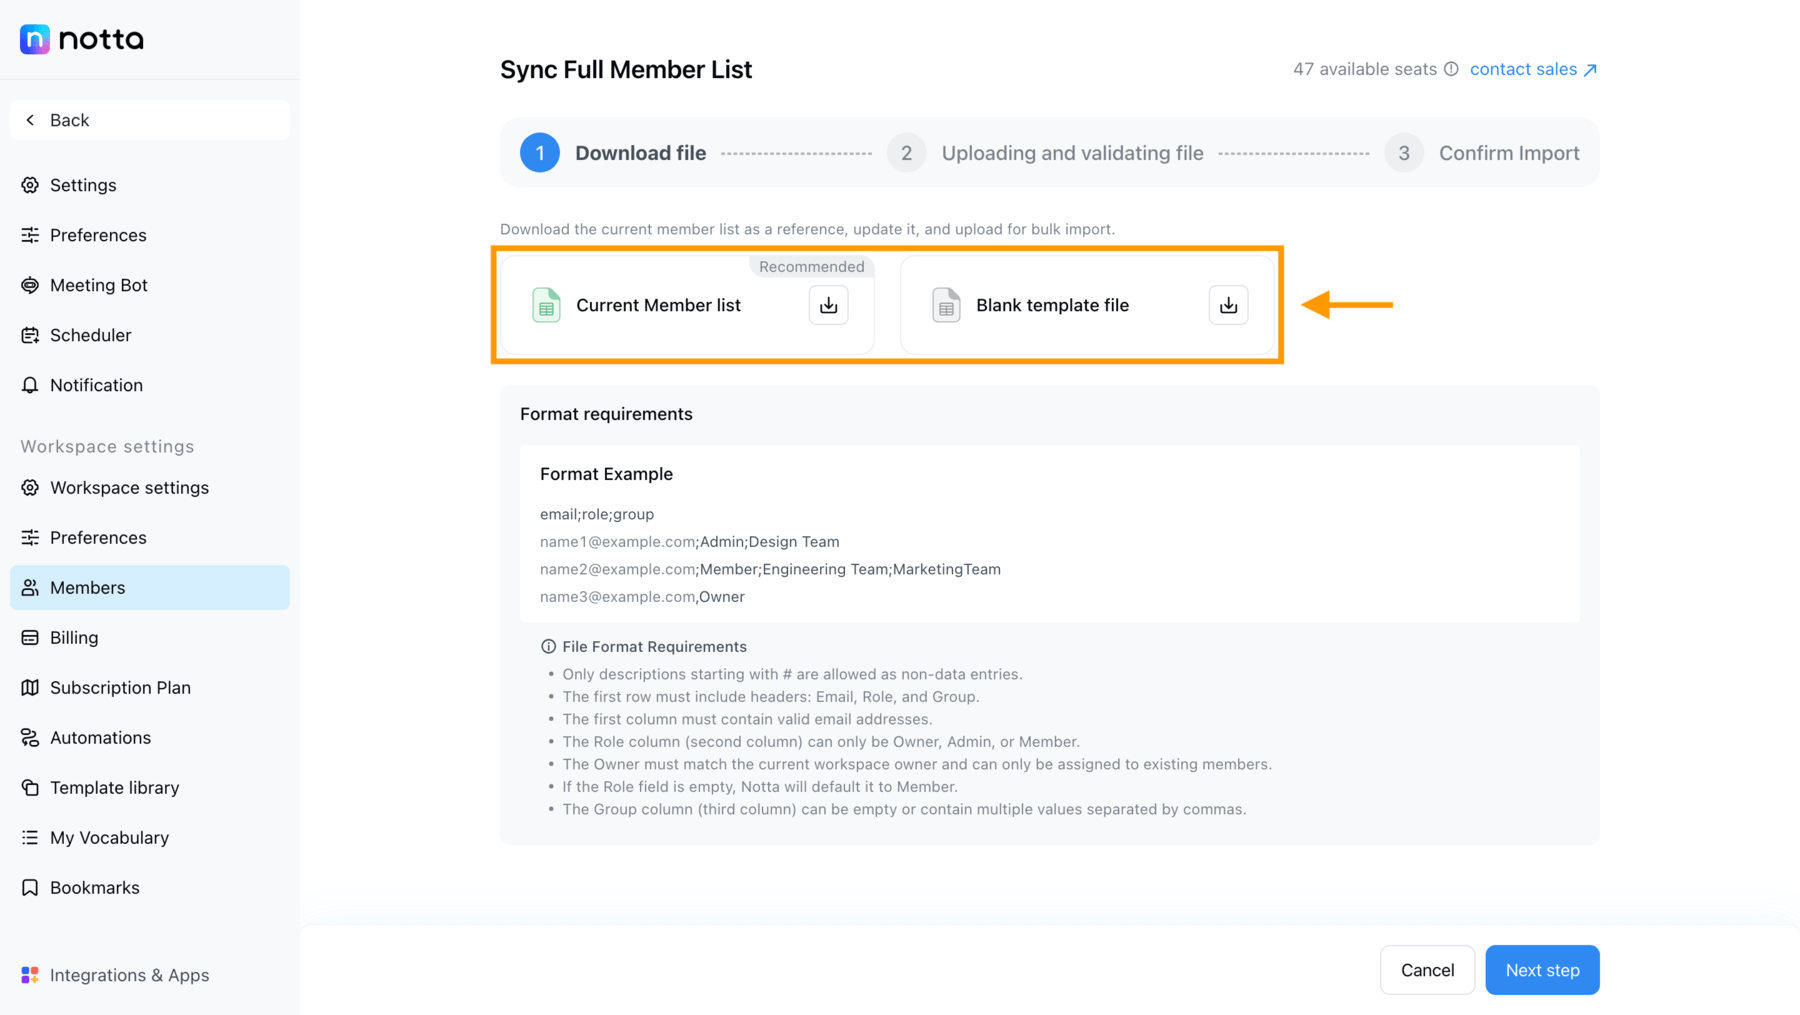1800x1015 pixels.
Task: Download the Current Member list file
Action: (x=829, y=305)
